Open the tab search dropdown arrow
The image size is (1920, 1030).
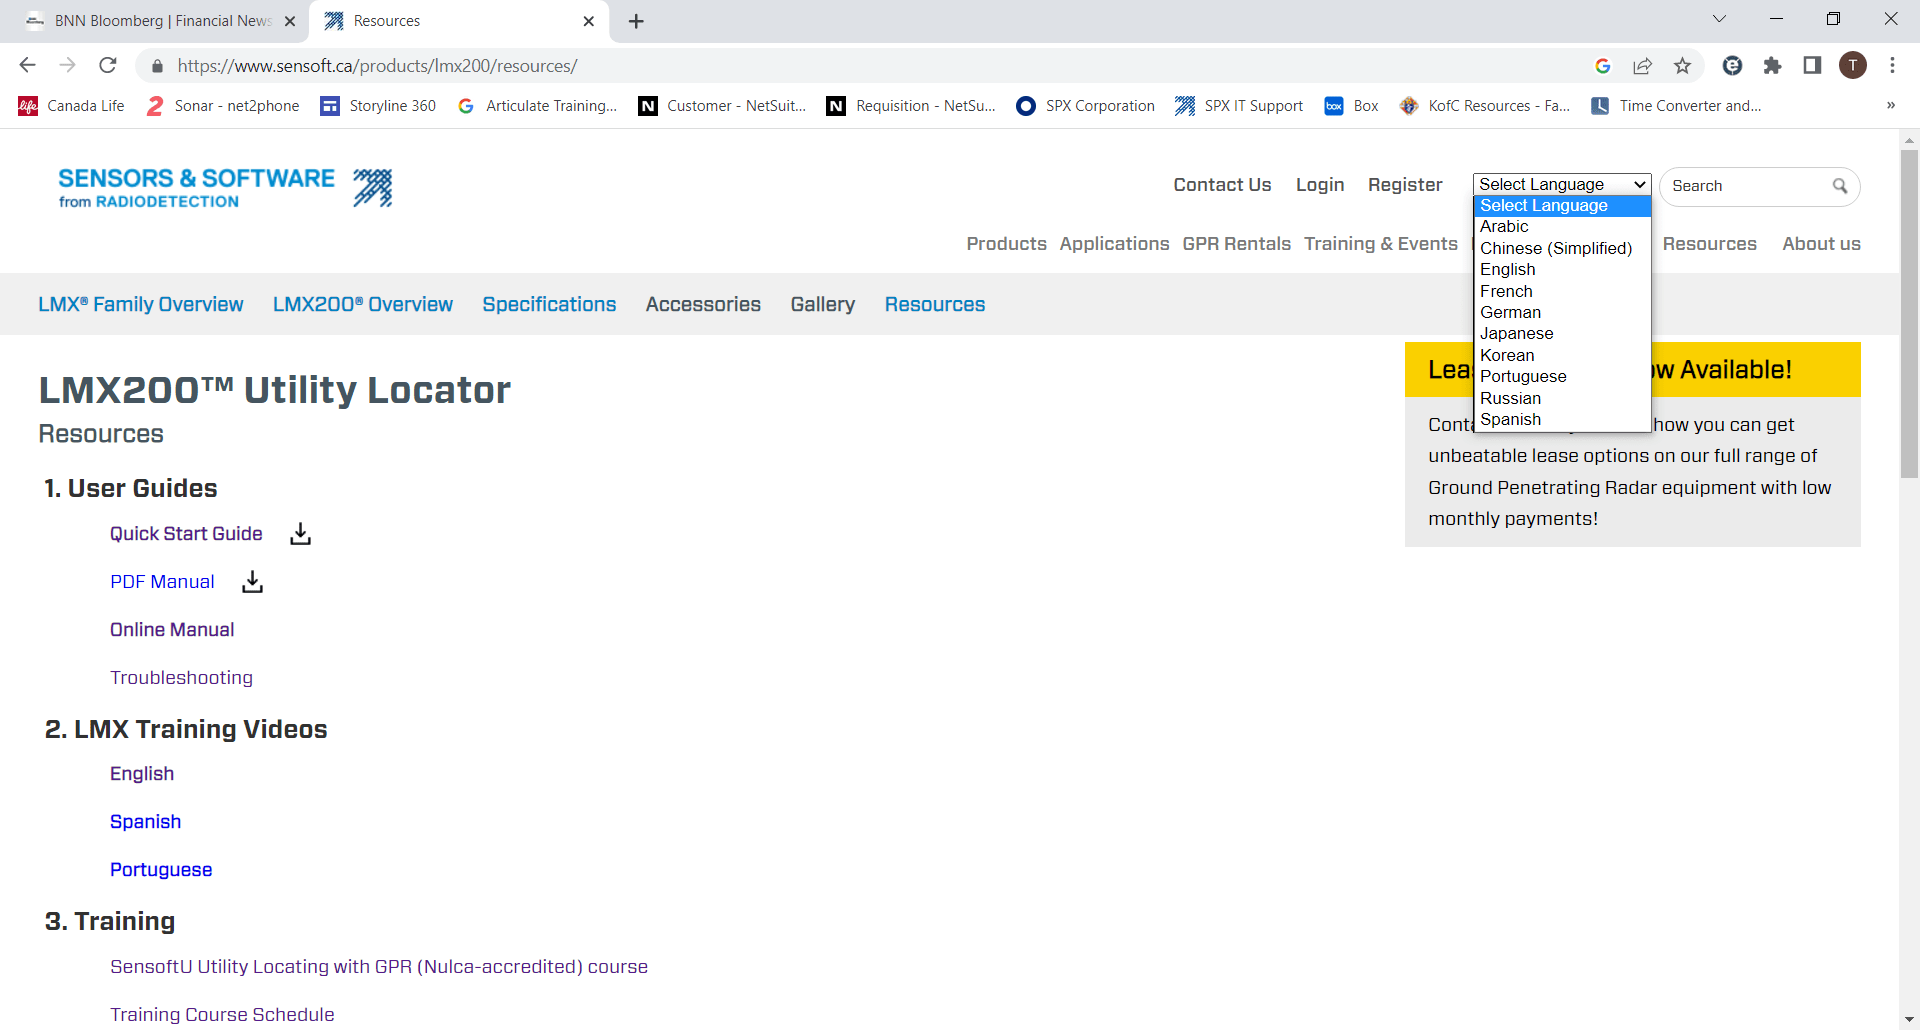[1719, 19]
